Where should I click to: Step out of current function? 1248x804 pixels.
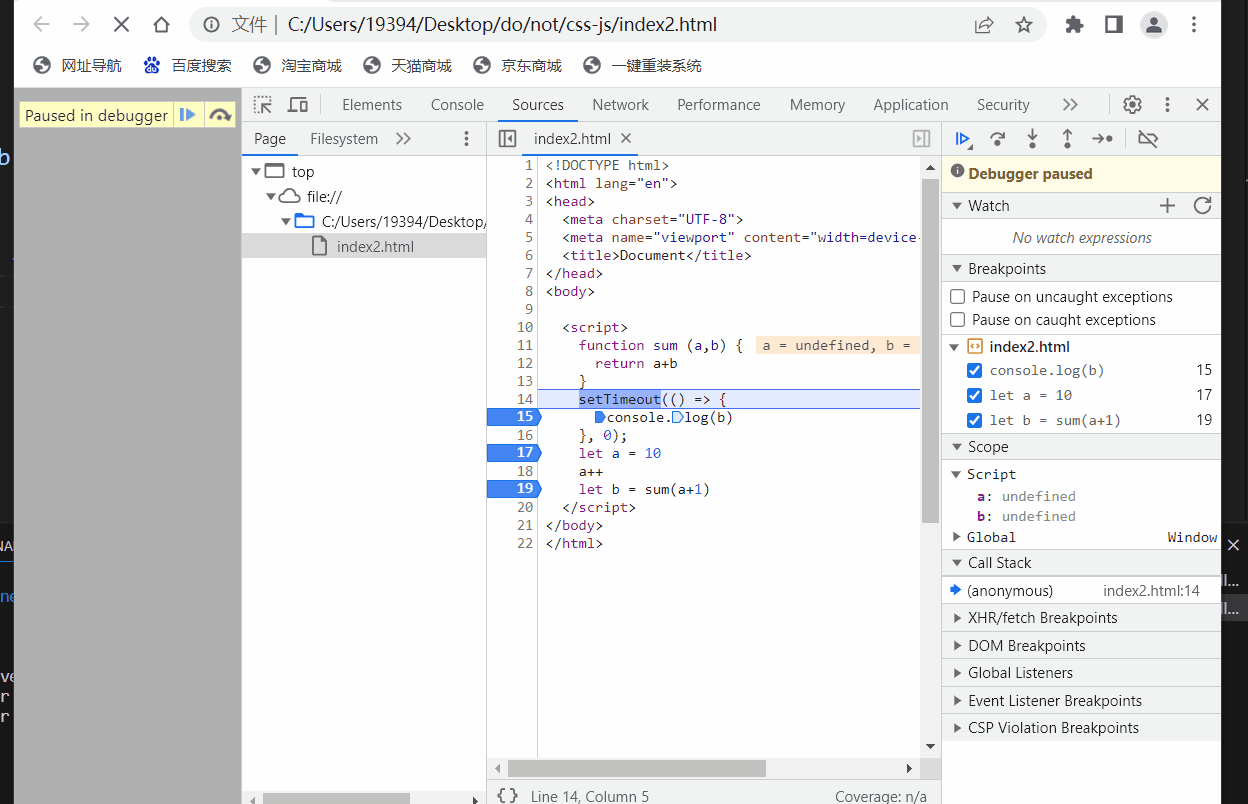tap(1067, 139)
